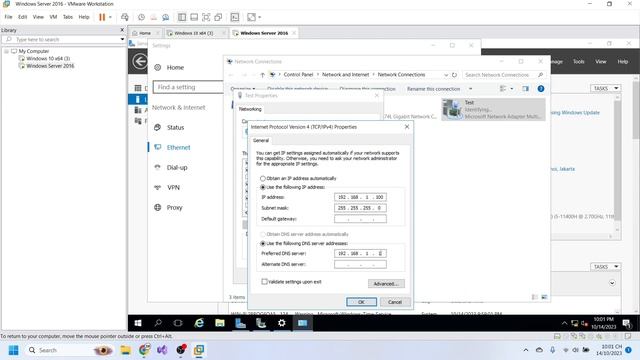Switch to Unity mode icon
This screenshot has width=640, height=360.
click(218, 17)
